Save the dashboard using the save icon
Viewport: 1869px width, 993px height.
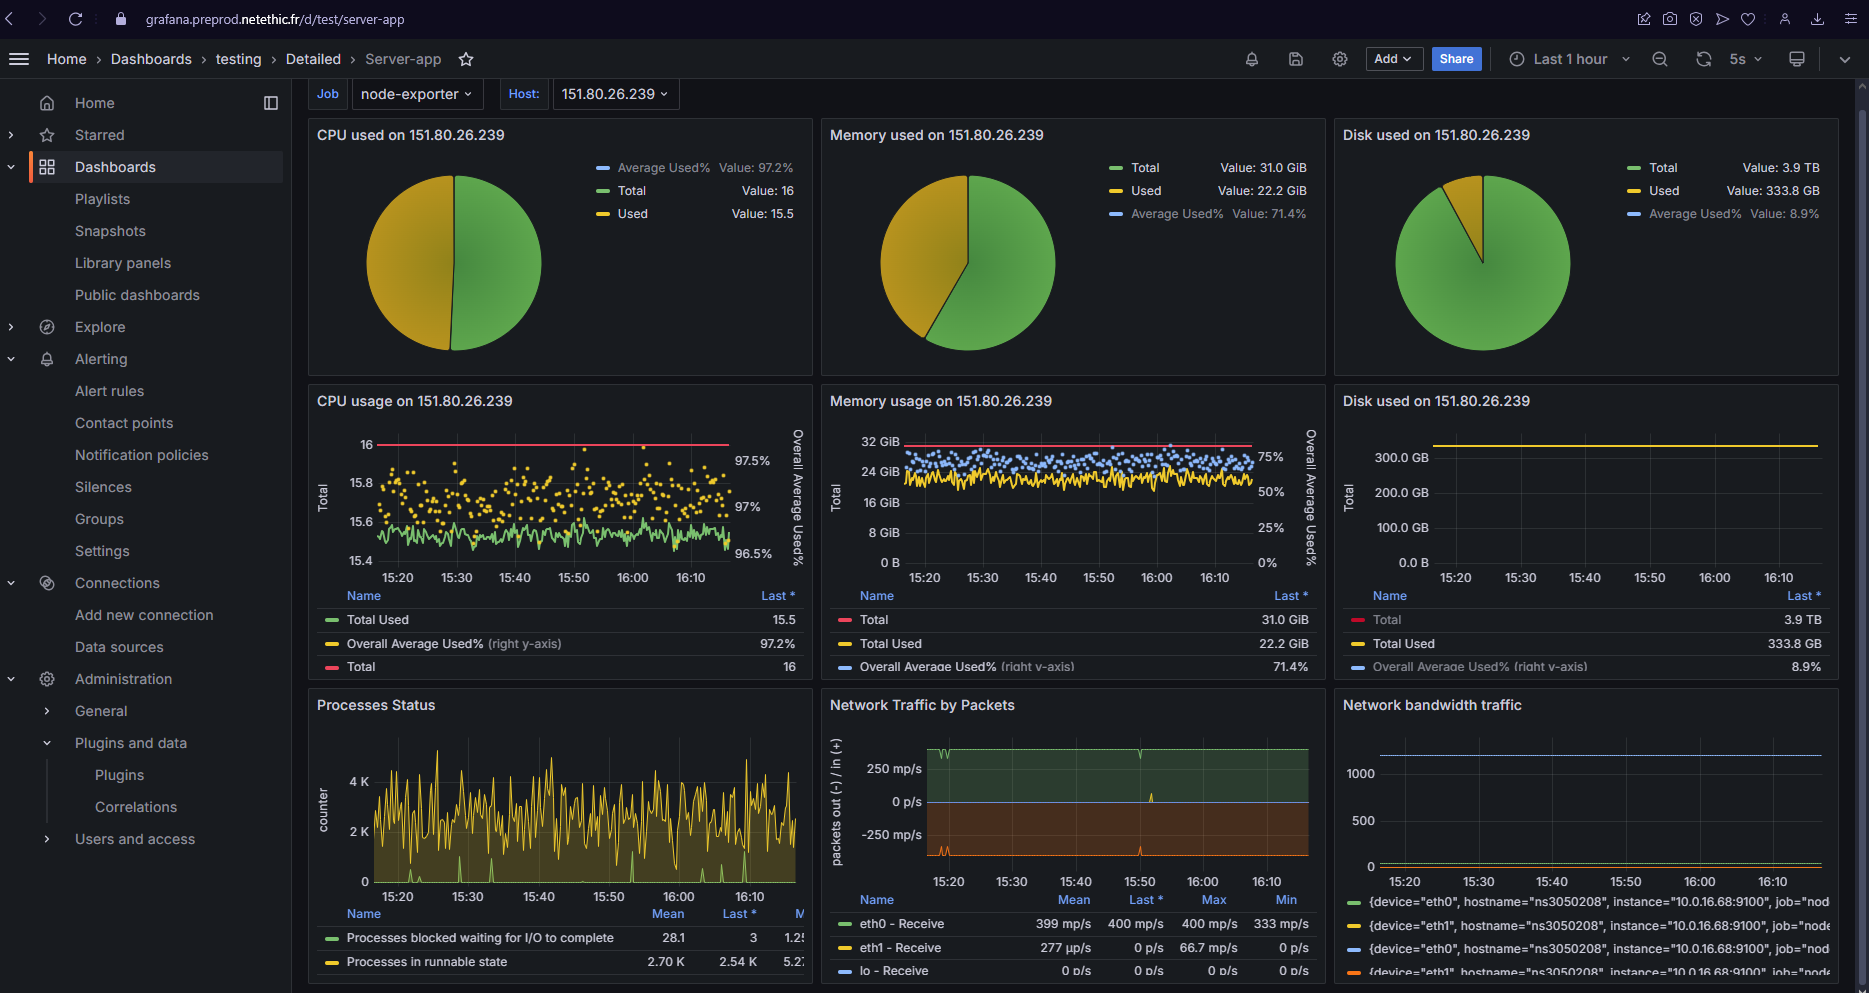pos(1296,59)
